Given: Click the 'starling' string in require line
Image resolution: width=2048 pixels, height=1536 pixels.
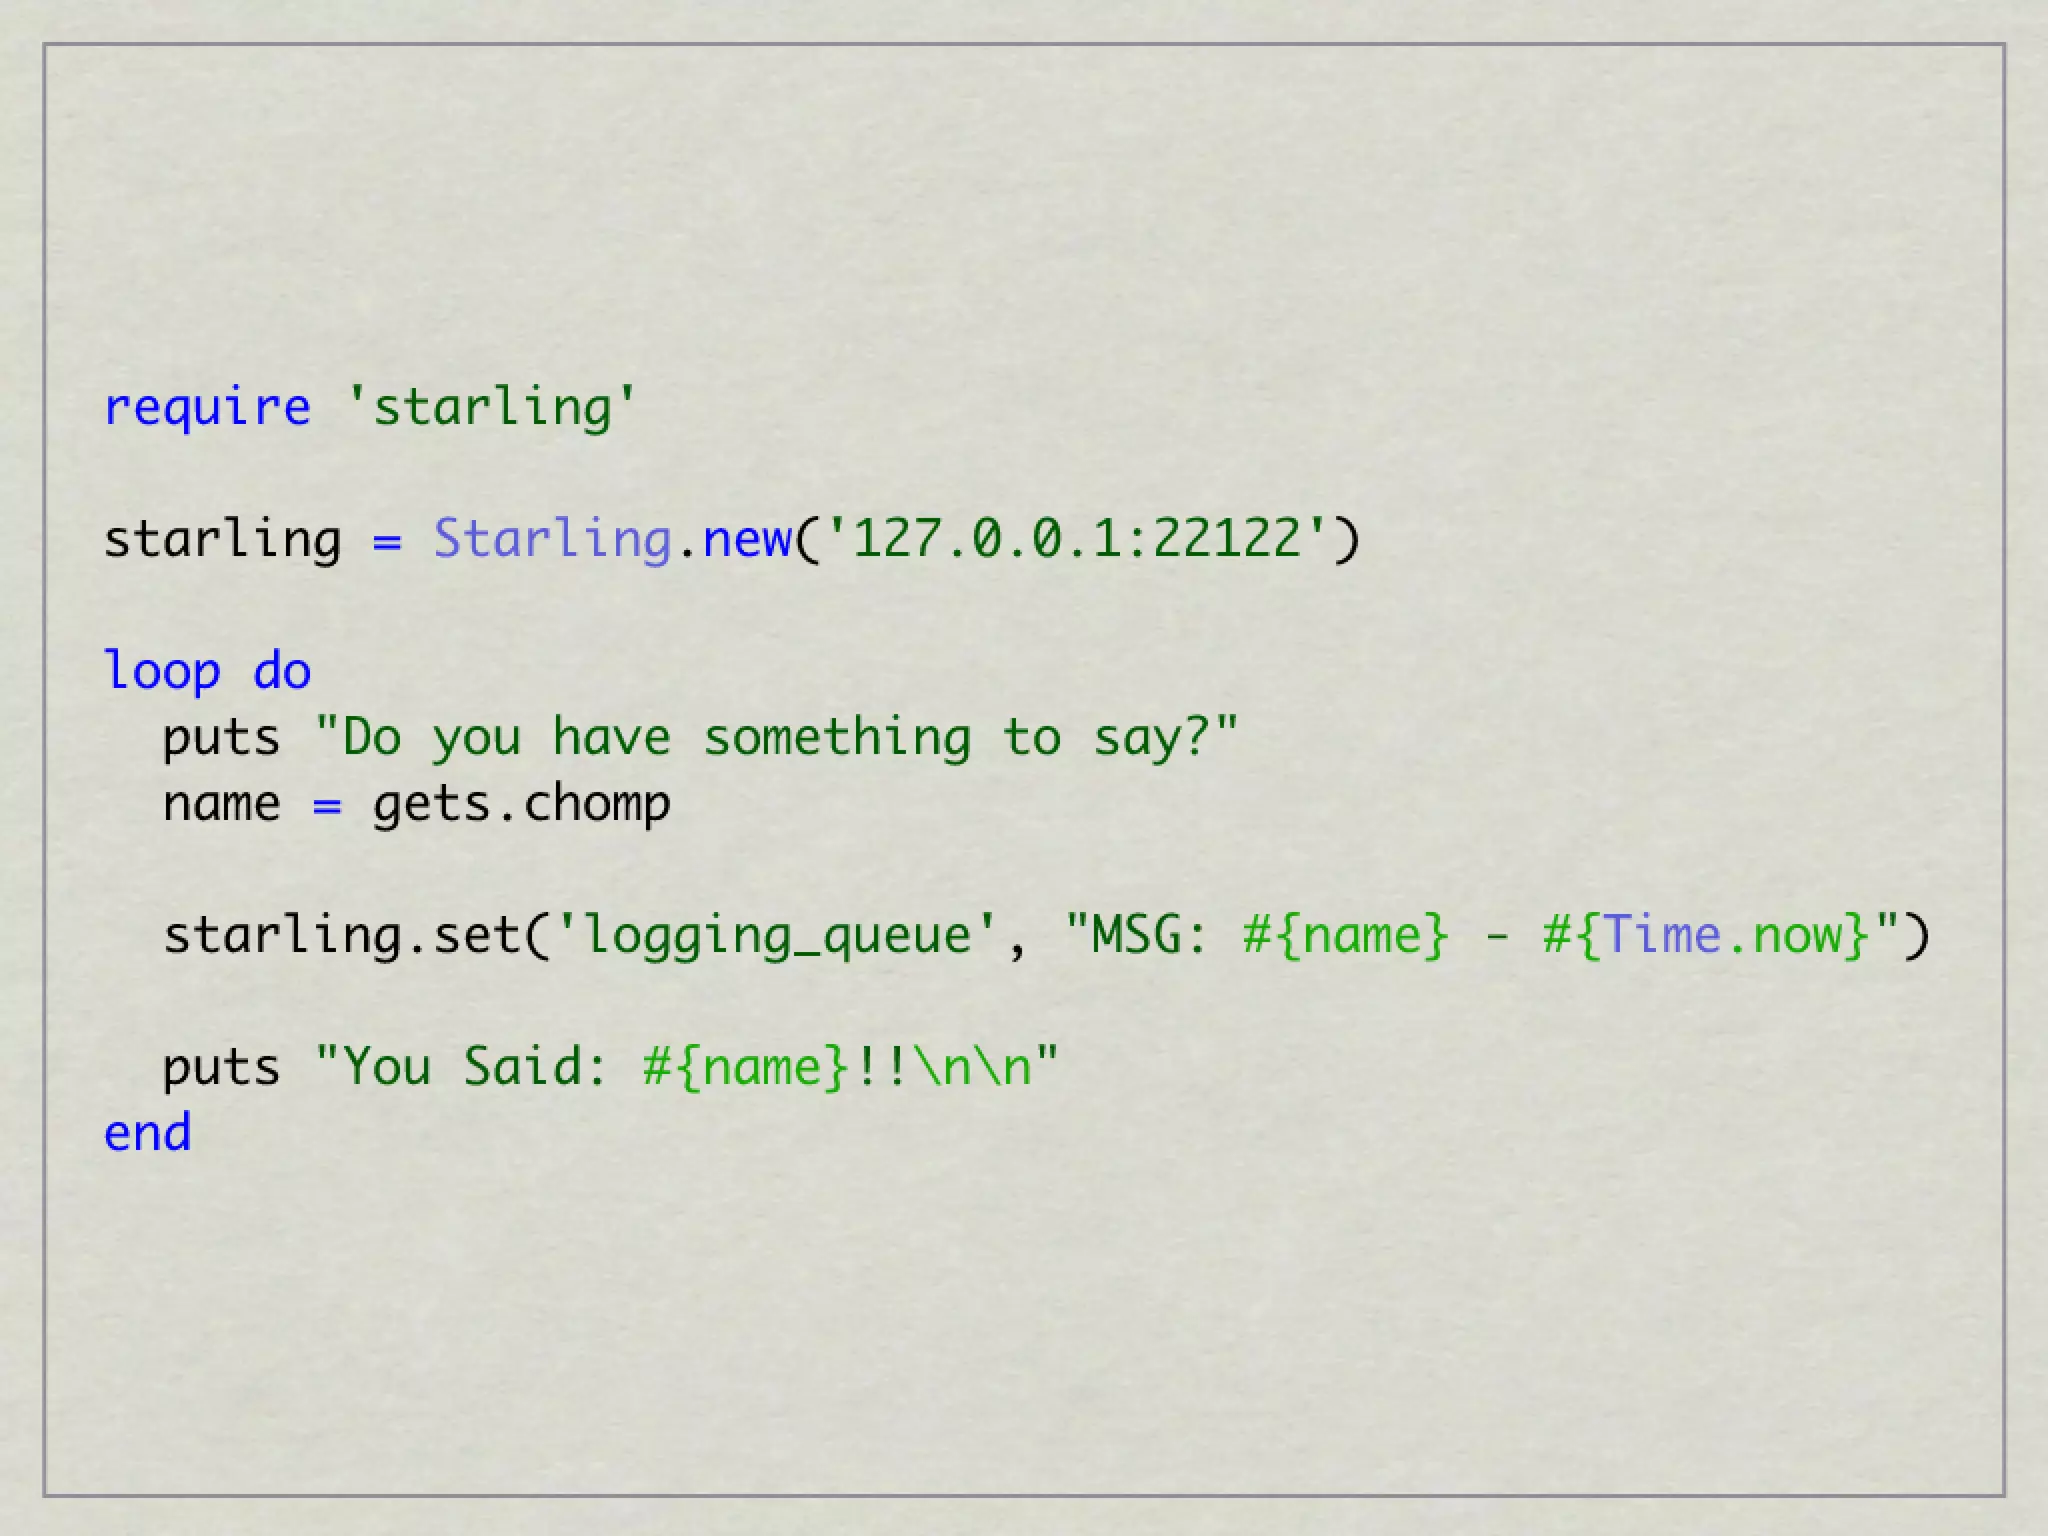Looking at the screenshot, I should pos(490,408).
